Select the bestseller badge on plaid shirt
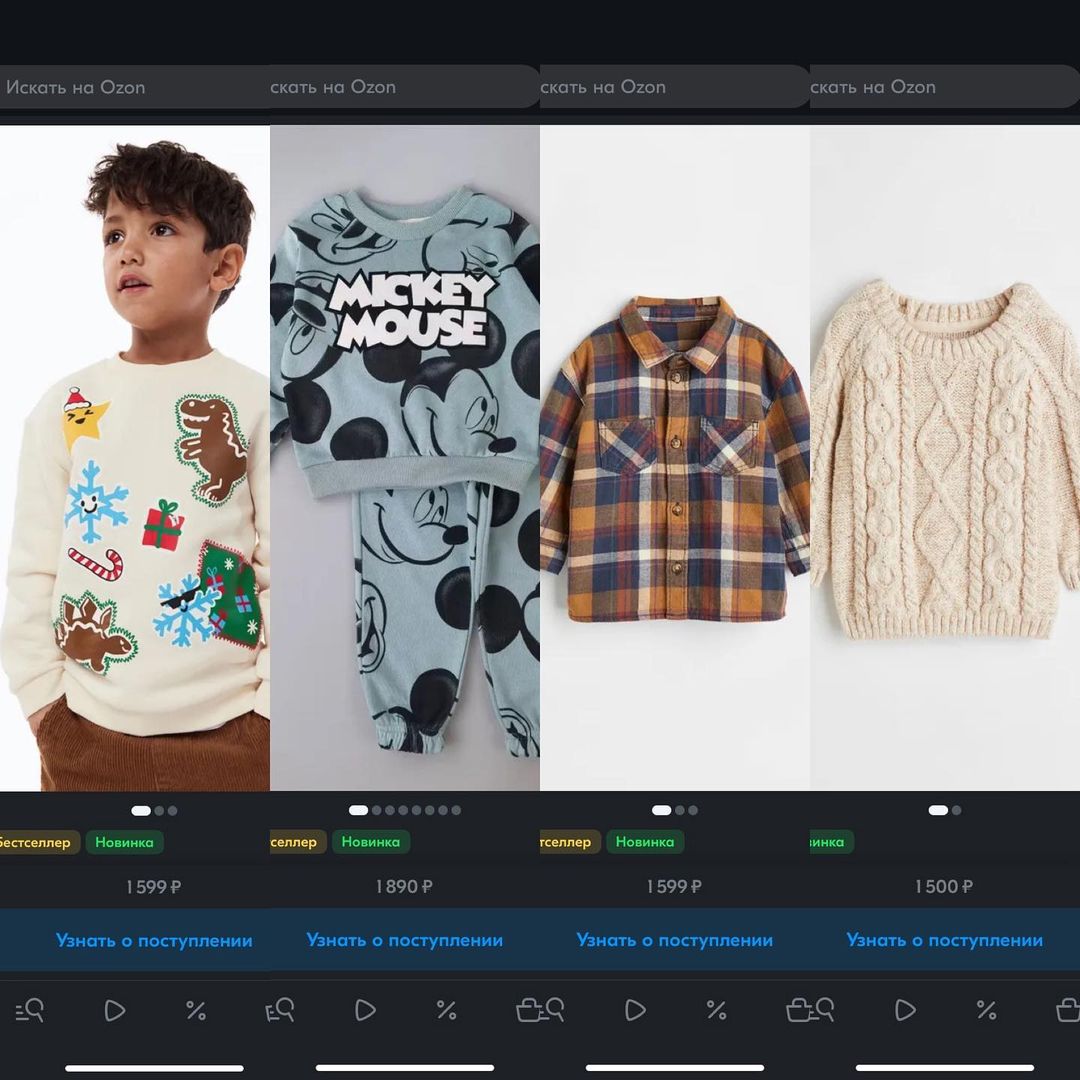This screenshot has height=1080, width=1080. (x=570, y=842)
